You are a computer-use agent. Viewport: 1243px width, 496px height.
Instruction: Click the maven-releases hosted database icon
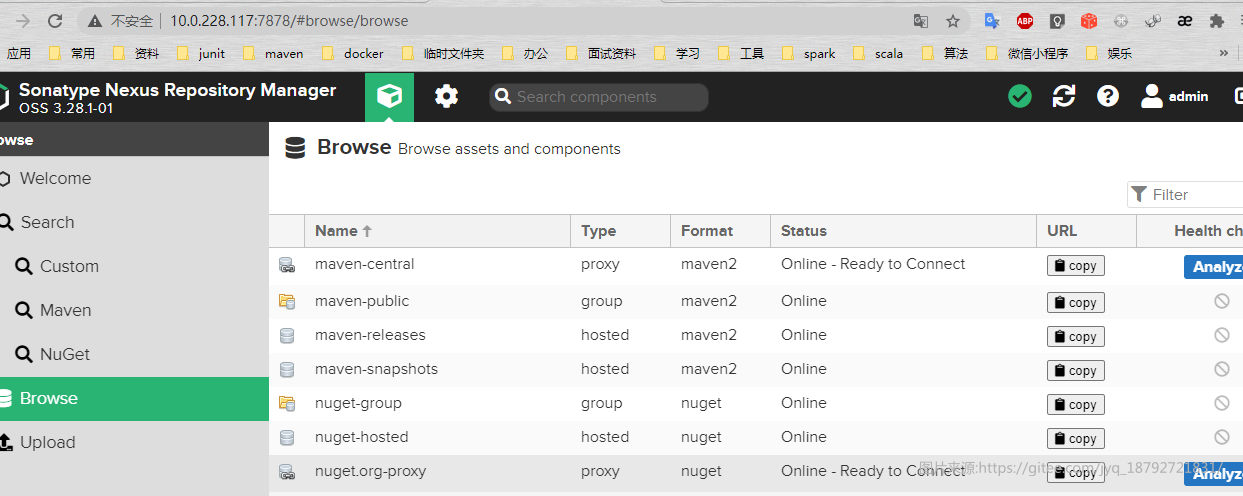(287, 336)
